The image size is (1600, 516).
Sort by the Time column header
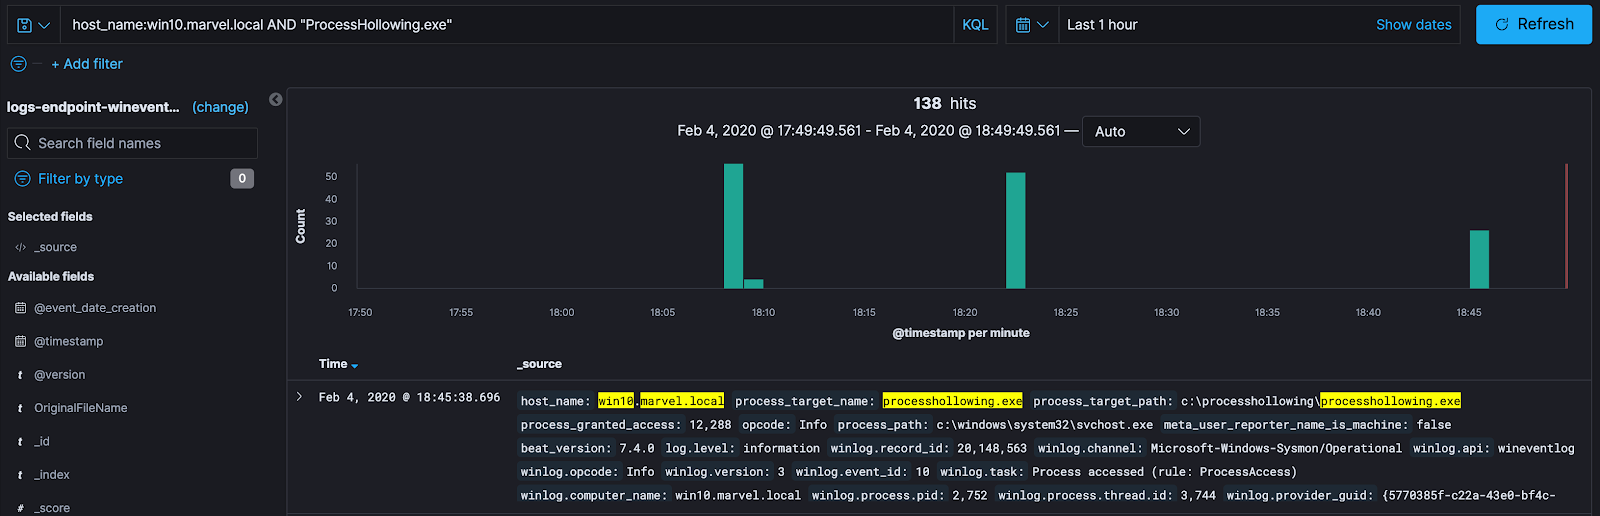[338, 364]
